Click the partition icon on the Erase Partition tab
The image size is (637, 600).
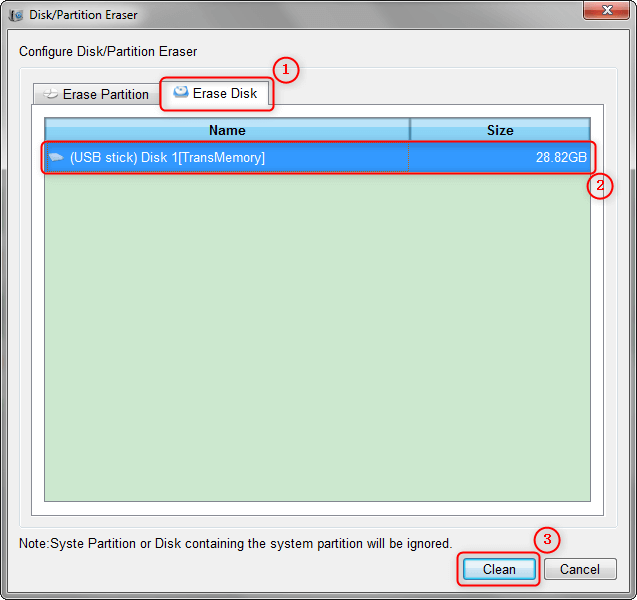(x=51, y=94)
